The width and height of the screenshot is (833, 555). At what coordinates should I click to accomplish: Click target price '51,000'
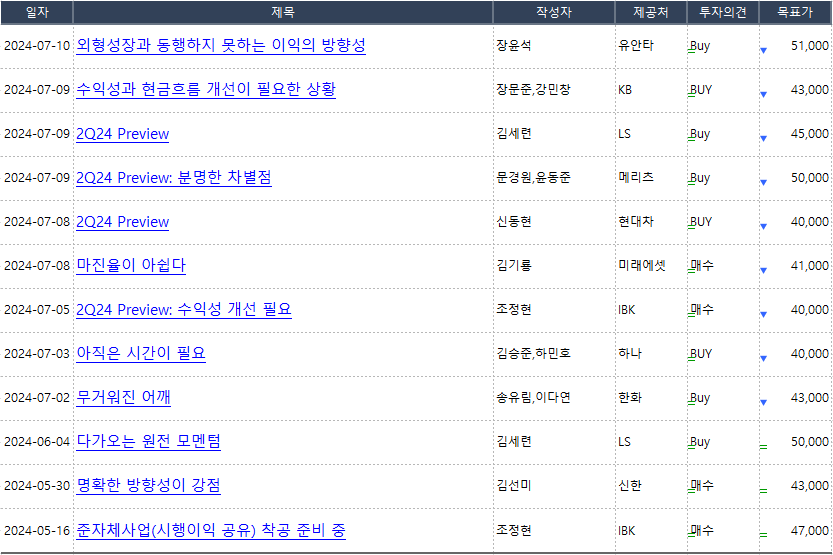[810, 46]
